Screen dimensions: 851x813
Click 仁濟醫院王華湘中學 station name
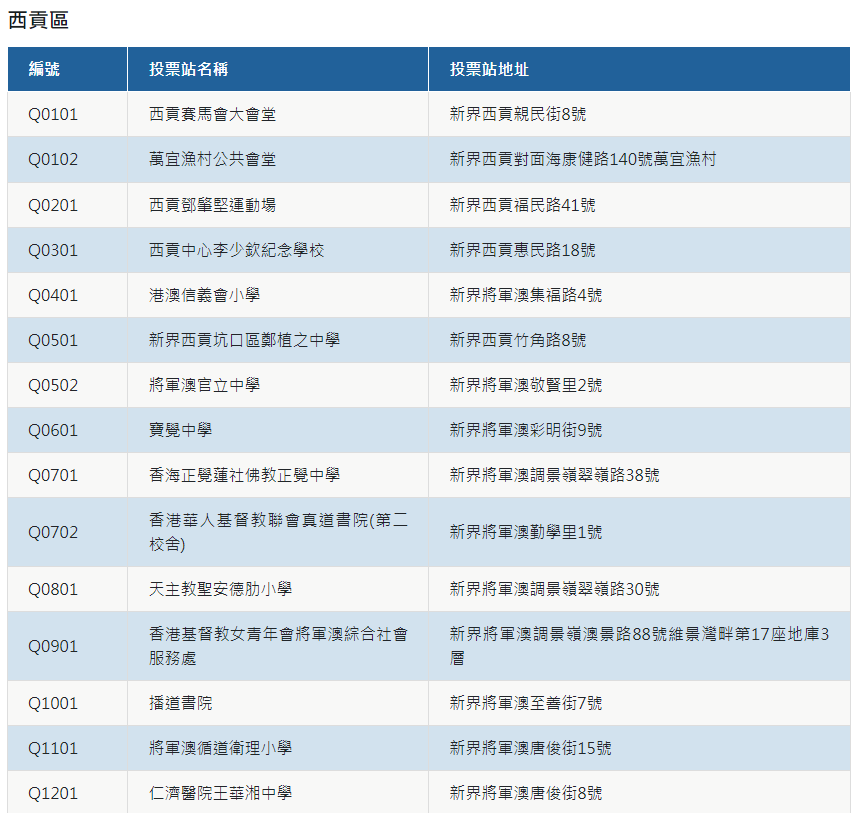[x=220, y=793]
